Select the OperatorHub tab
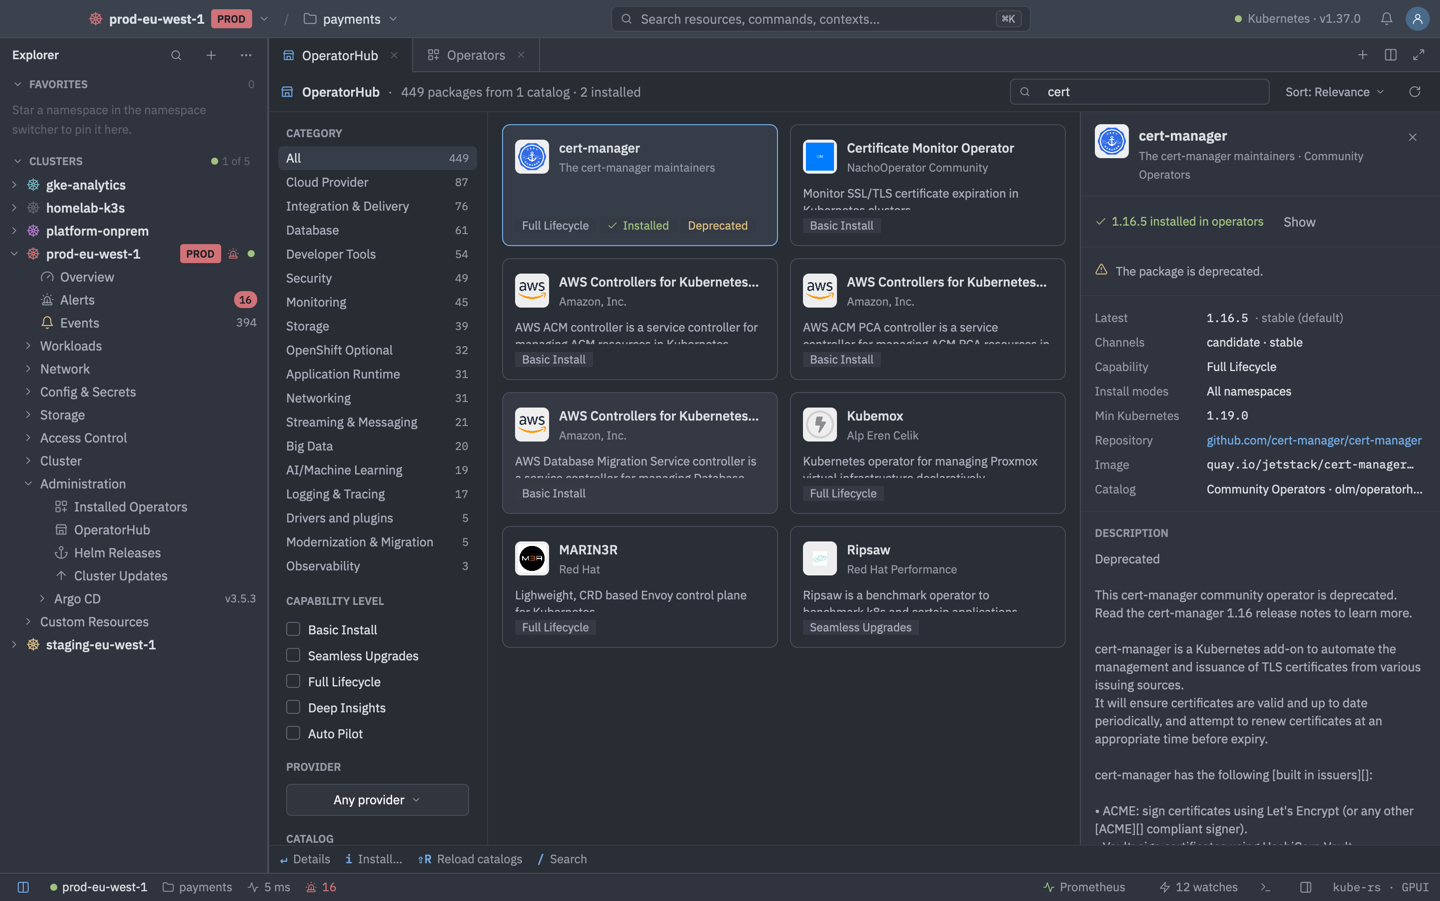Image resolution: width=1440 pixels, height=901 pixels. click(x=340, y=55)
